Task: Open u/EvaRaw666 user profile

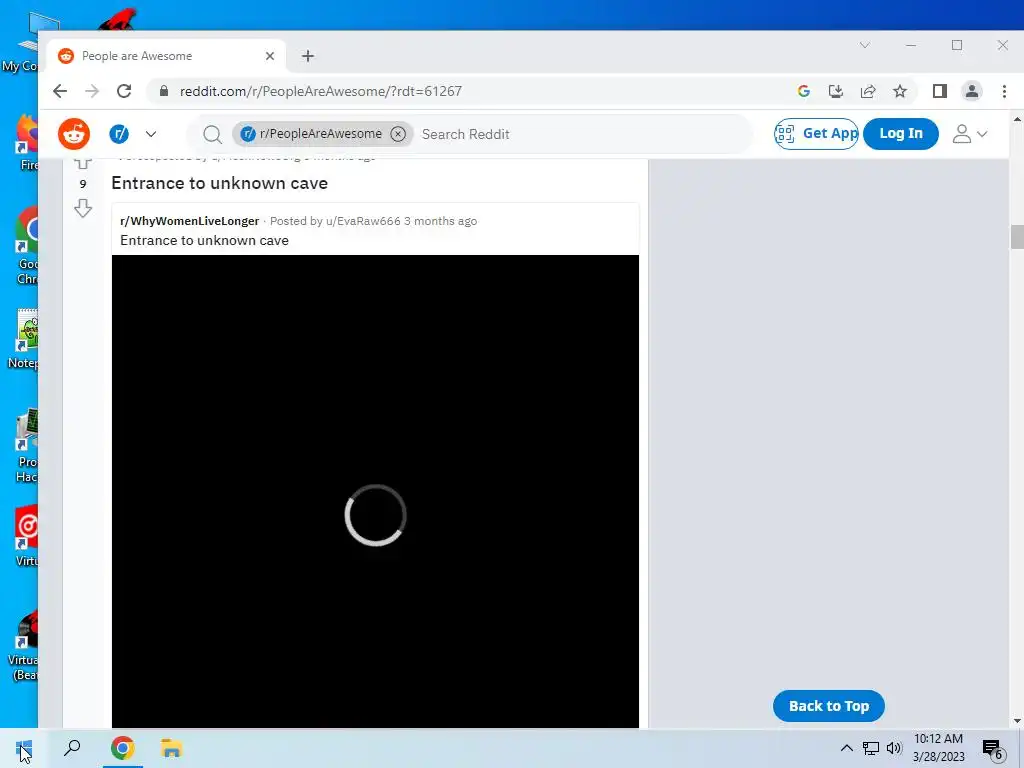Action: pyautogui.click(x=363, y=221)
